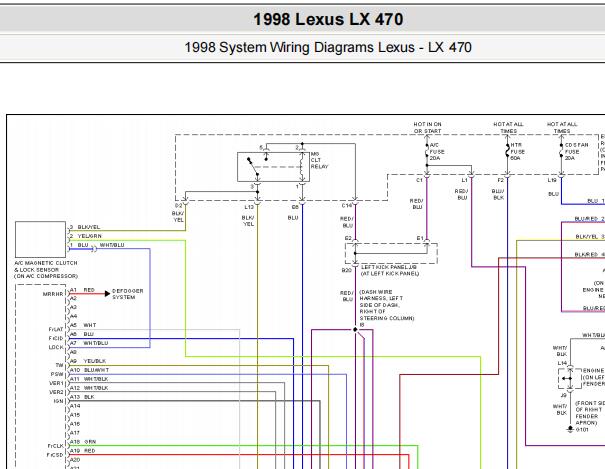The width and height of the screenshot is (605, 469).
Task: Click the "A13 BLK" pin label
Action: point(82,396)
